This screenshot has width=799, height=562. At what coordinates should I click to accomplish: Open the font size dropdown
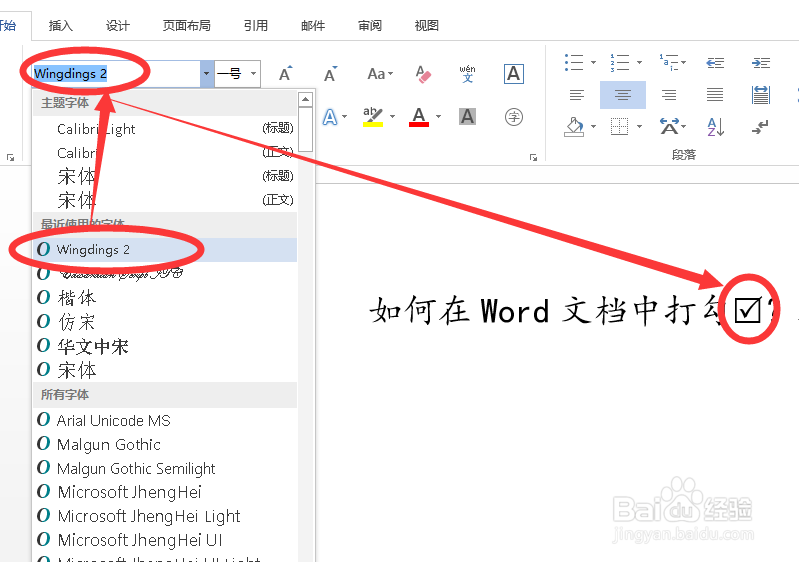click(x=253, y=74)
